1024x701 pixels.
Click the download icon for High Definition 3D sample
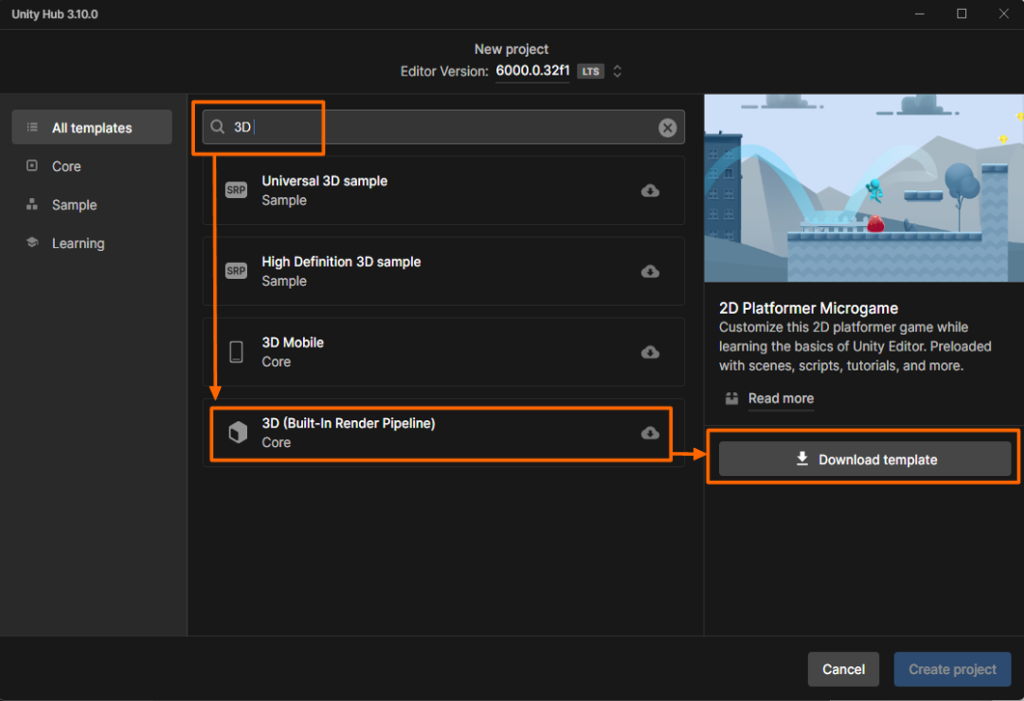pos(650,271)
